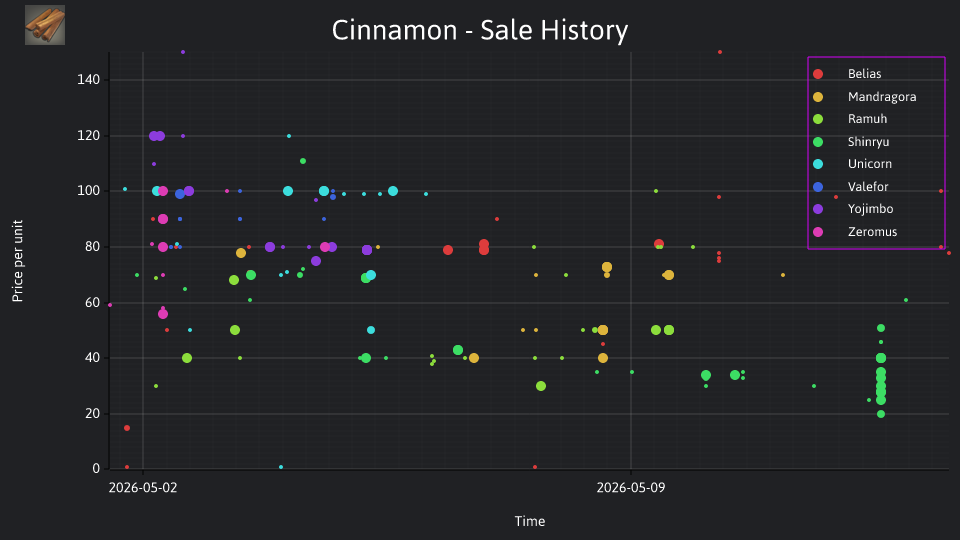Toggle the Valefor legend entry

868,187
